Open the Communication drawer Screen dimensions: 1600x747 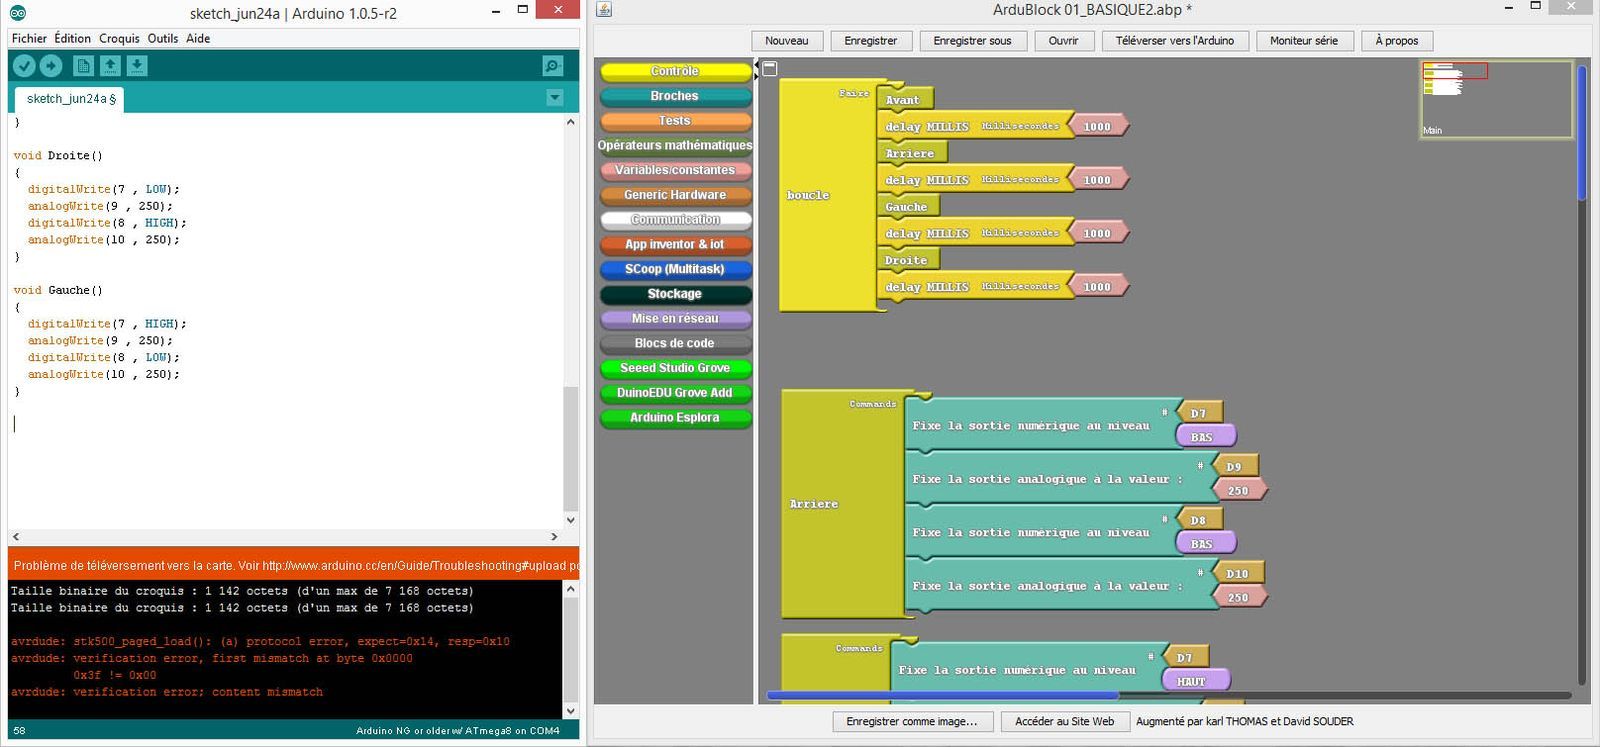675,220
